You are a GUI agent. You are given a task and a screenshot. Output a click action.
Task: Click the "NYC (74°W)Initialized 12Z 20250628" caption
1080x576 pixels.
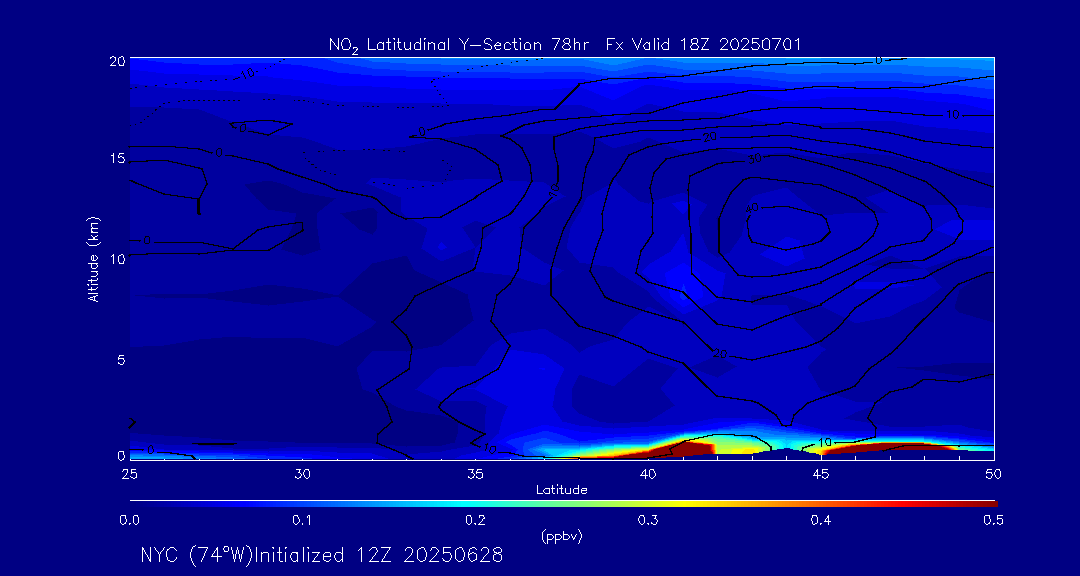point(322,555)
